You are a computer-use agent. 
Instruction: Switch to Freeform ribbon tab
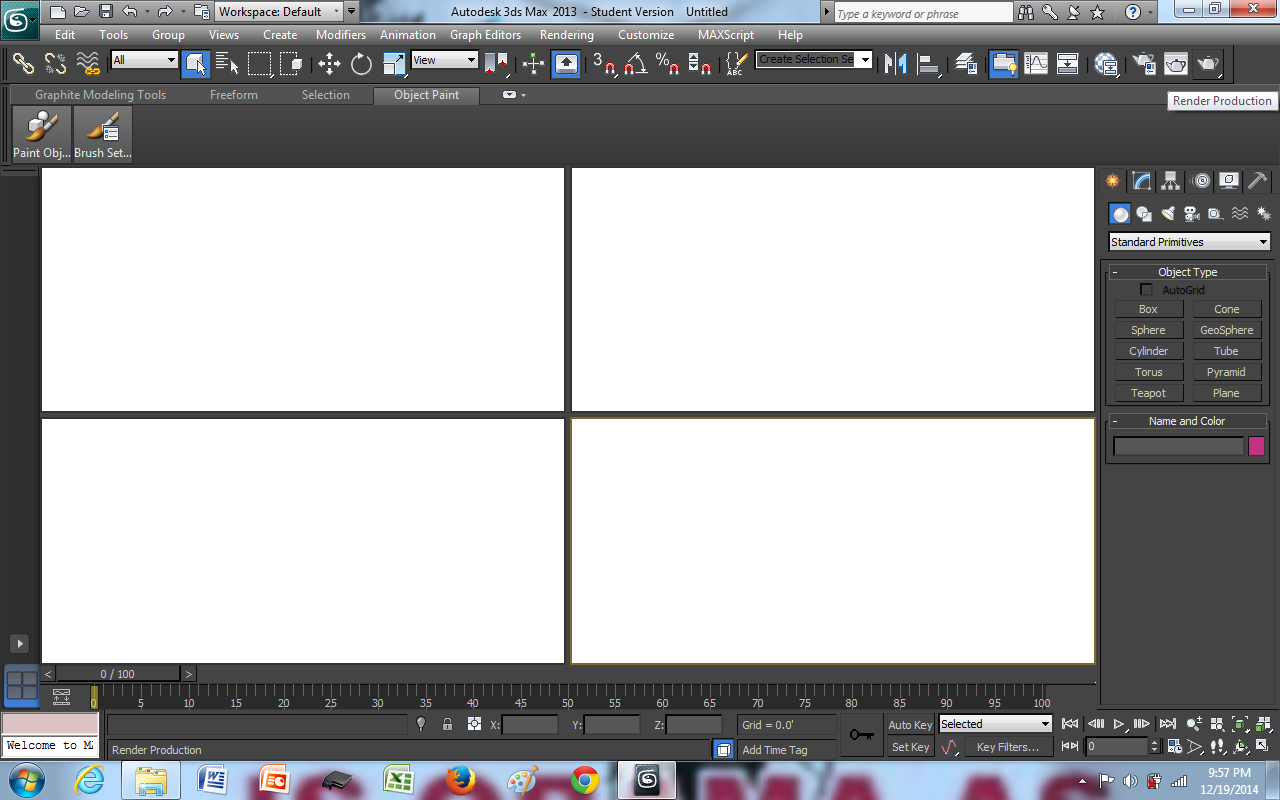pos(234,95)
